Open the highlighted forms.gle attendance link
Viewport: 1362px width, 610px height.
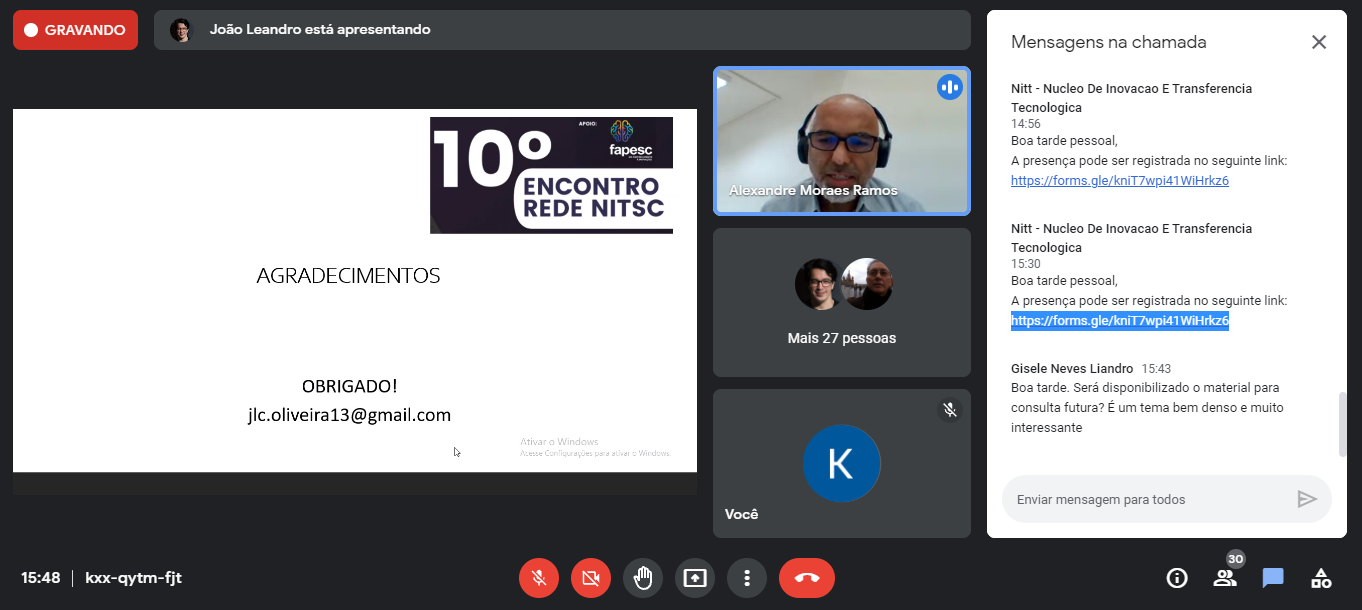click(1119, 321)
